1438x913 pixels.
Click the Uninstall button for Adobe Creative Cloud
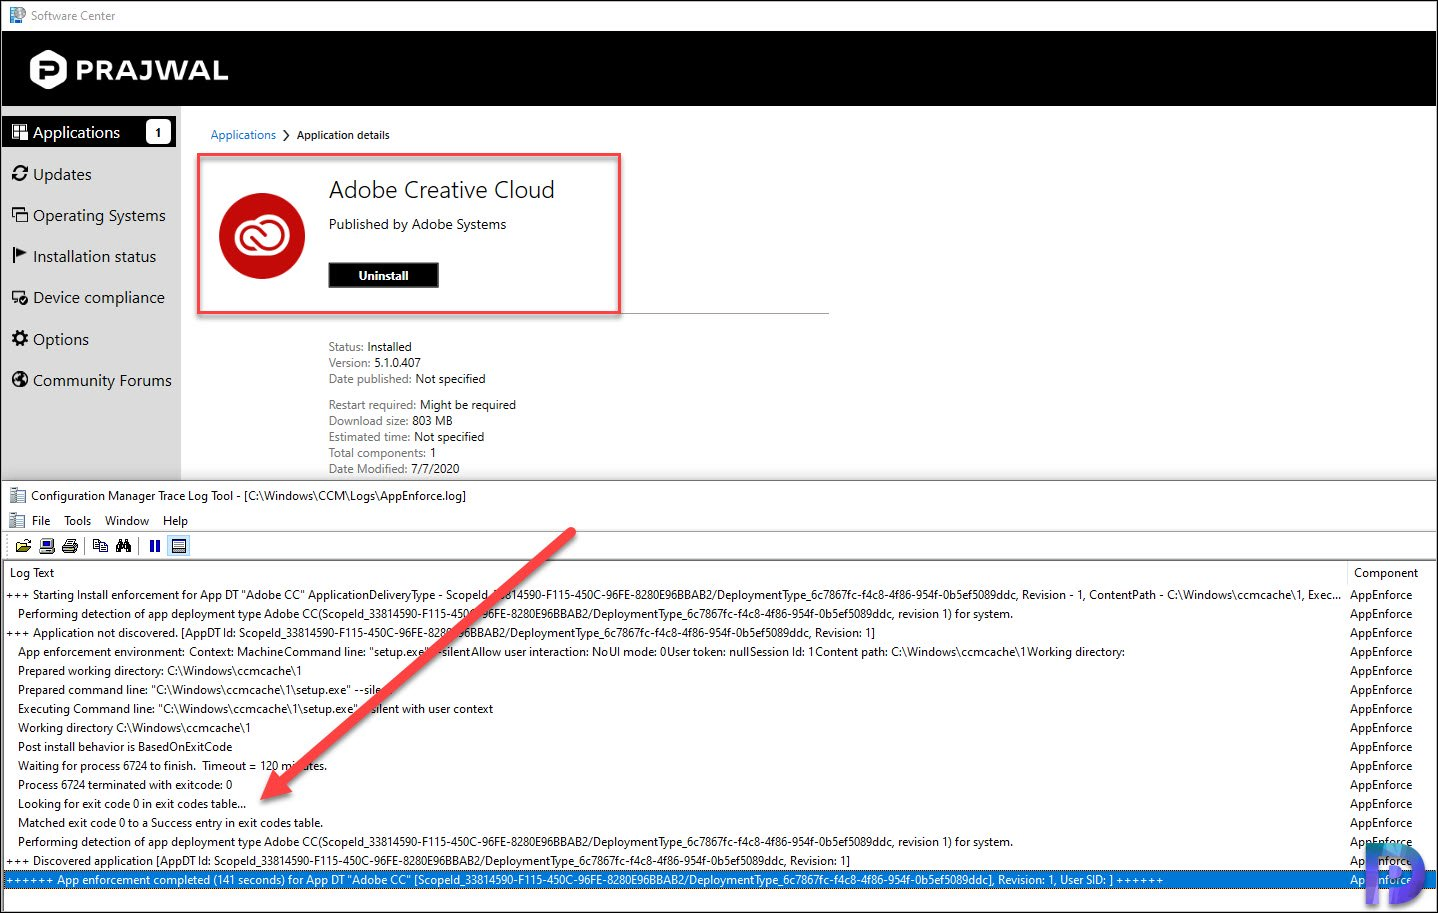tap(383, 275)
